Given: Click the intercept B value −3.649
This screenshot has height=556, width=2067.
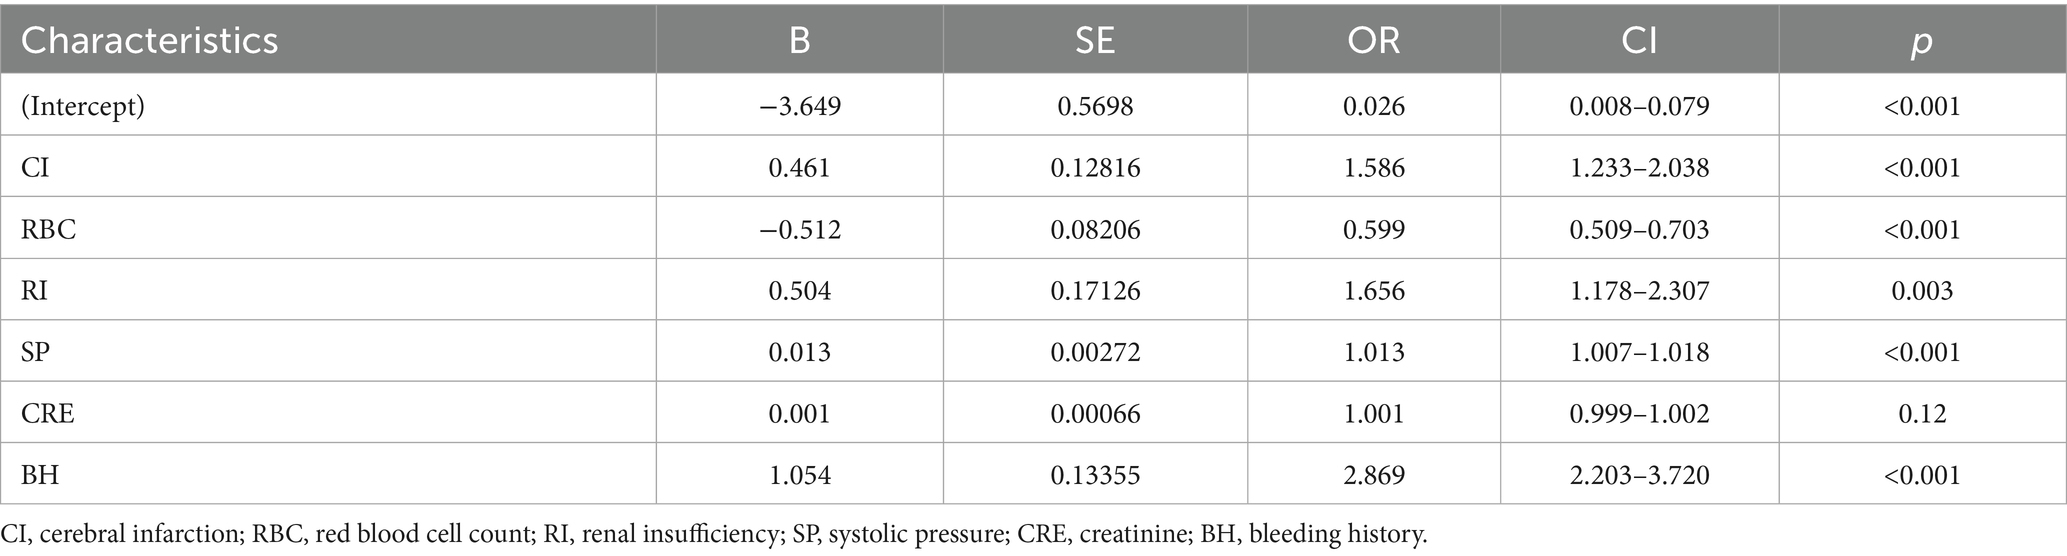Looking at the screenshot, I should [x=799, y=106].
